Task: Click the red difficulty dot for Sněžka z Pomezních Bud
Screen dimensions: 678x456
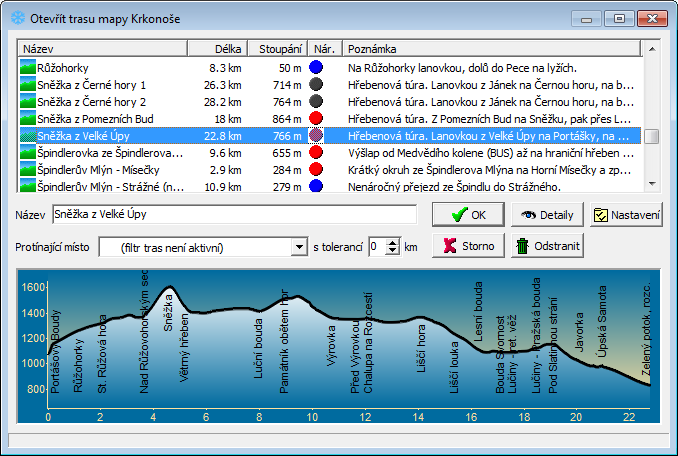Action: [x=316, y=119]
